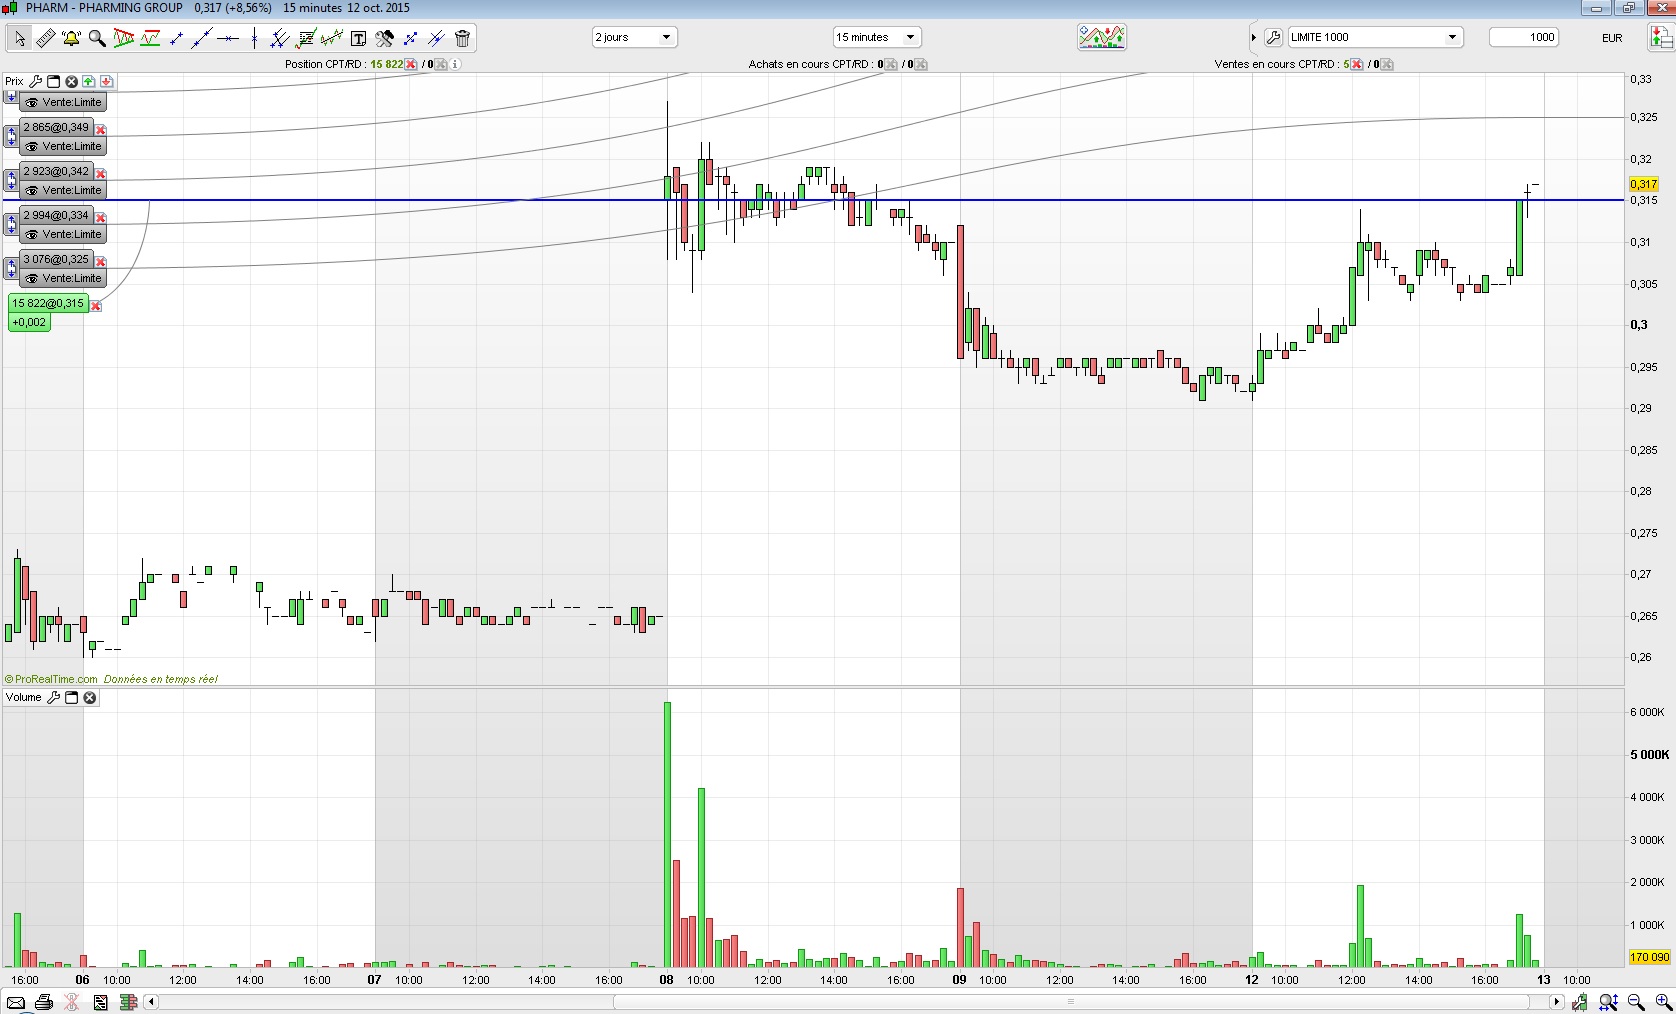
Task: Toggle eye on 2 865@0,349 Vente:Limite order
Action: (x=32, y=146)
